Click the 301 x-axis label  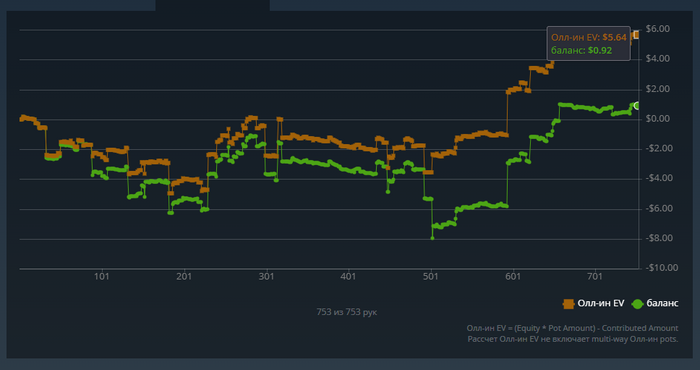point(267,277)
